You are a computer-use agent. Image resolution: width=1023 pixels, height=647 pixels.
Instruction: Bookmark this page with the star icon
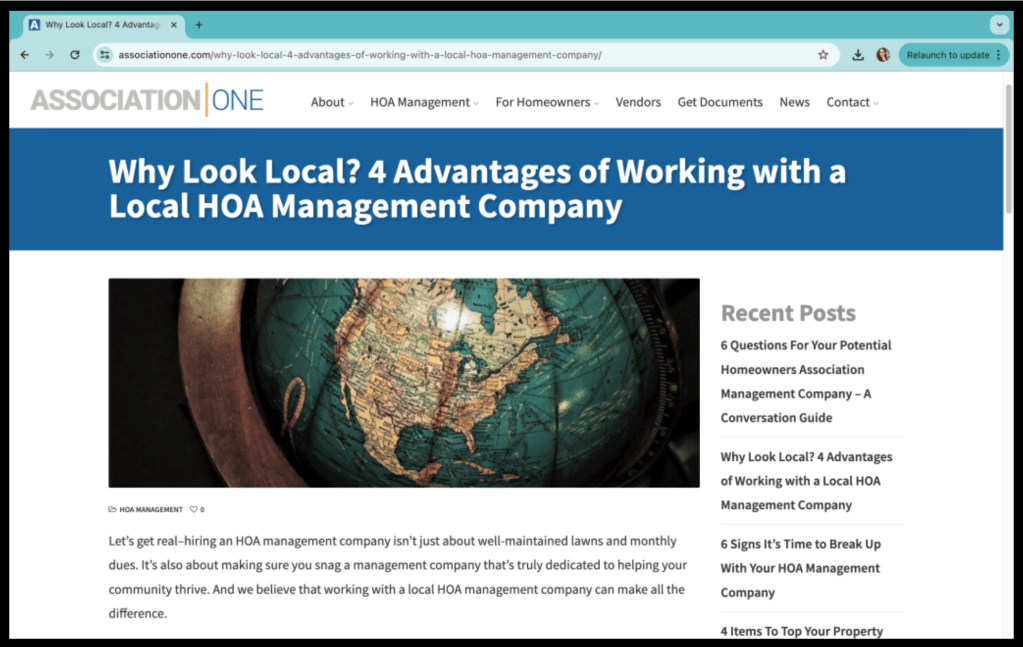[823, 55]
